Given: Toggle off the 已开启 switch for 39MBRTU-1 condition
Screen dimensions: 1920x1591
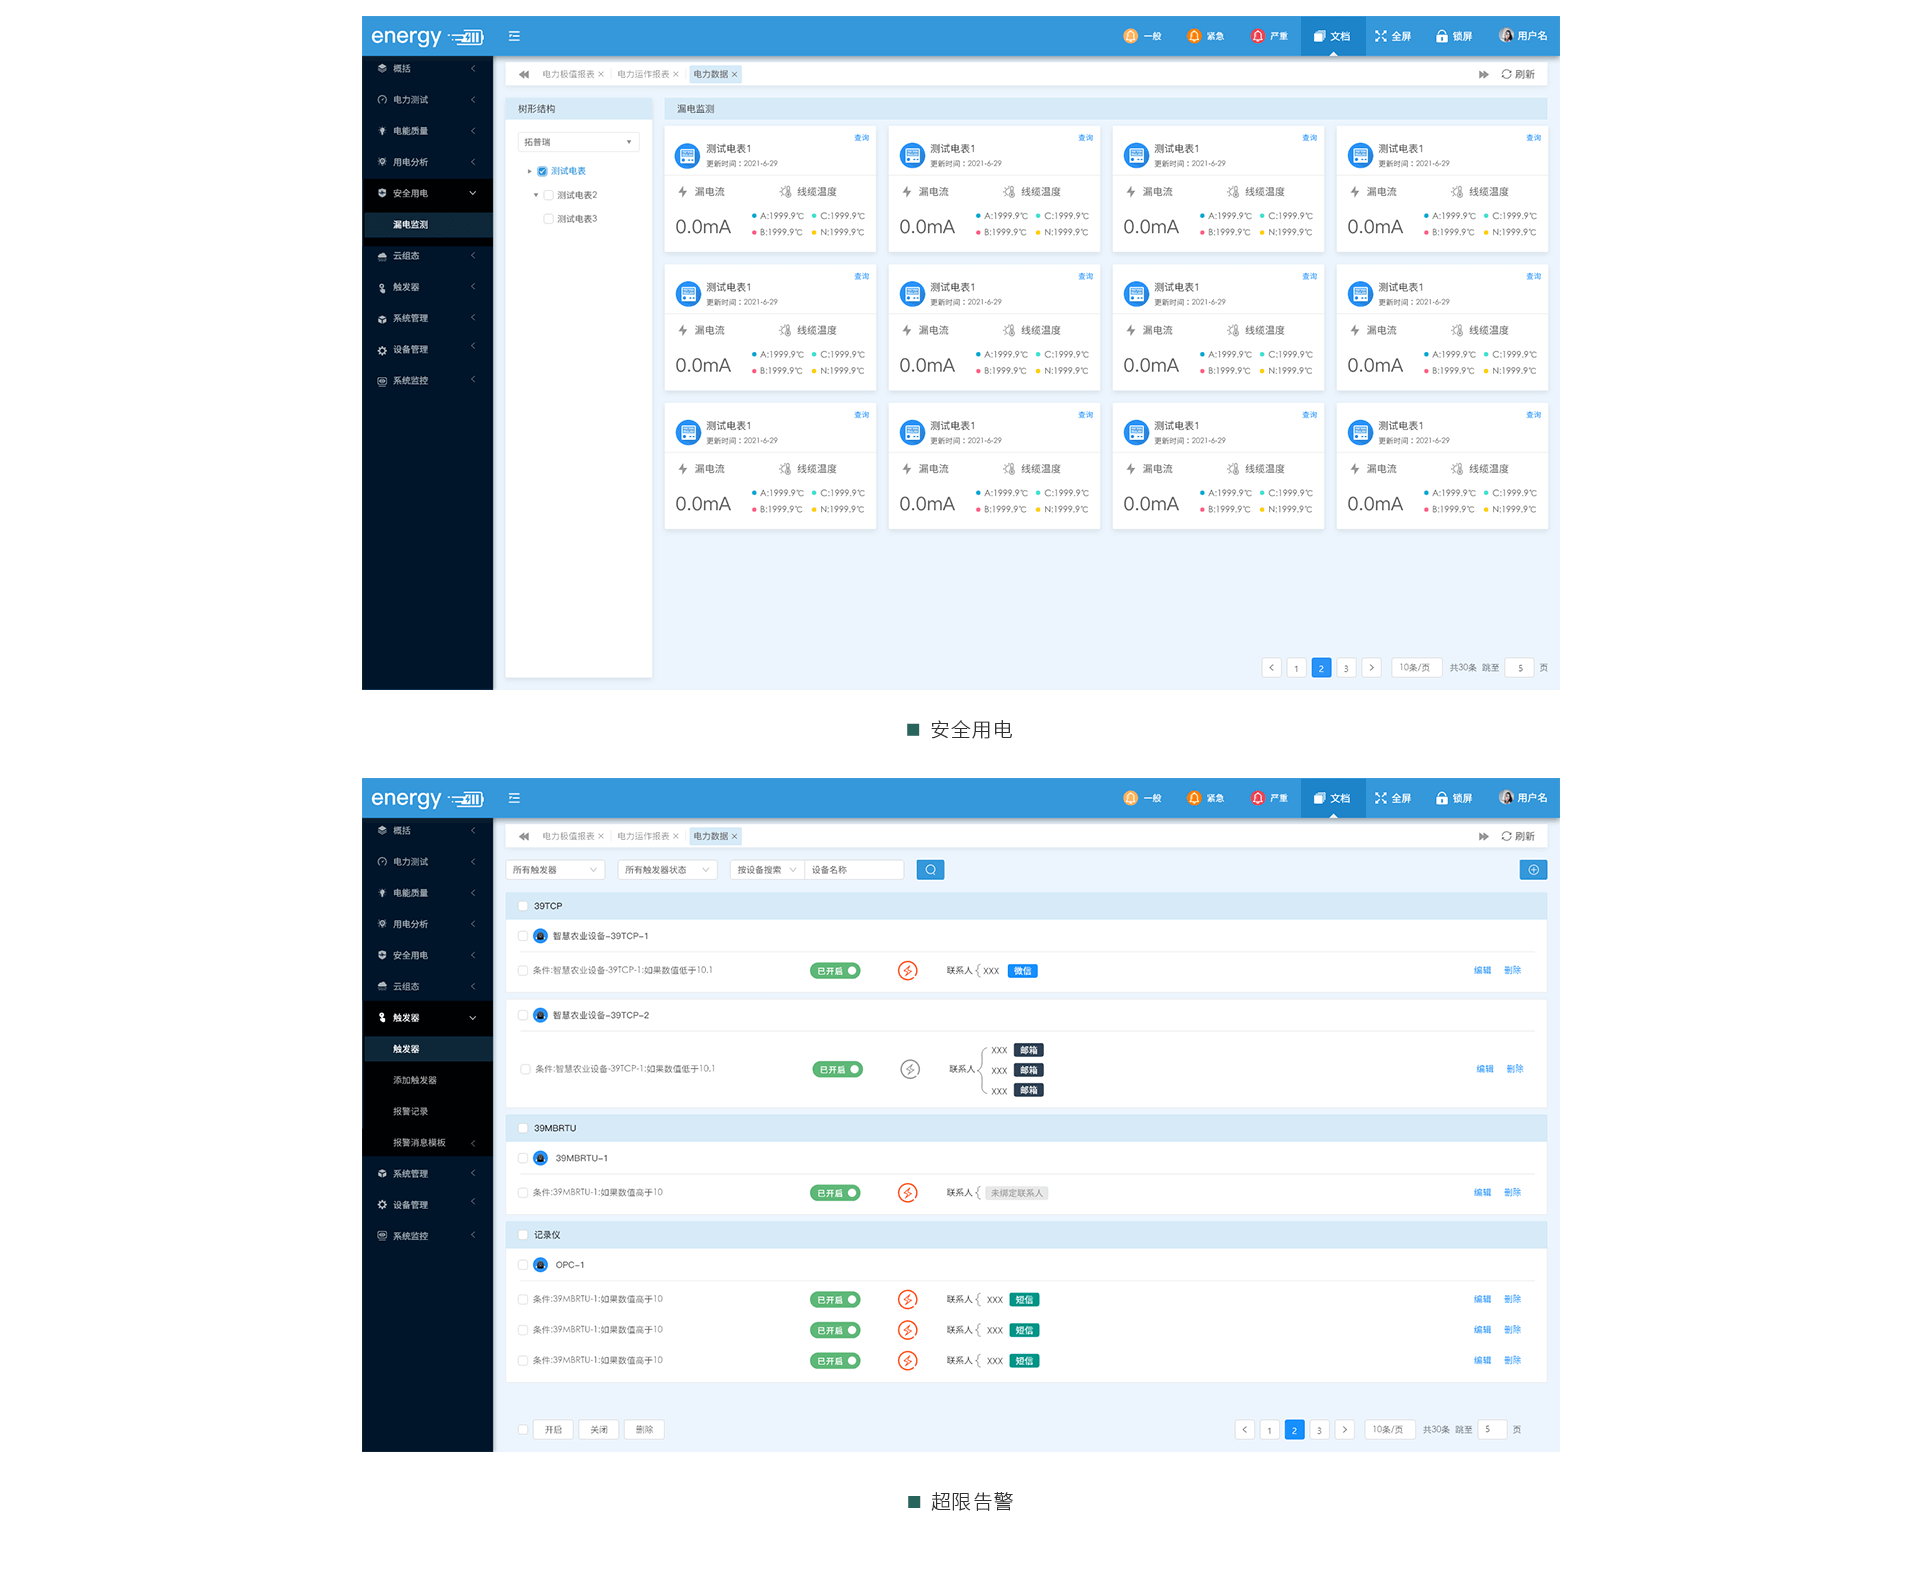Looking at the screenshot, I should click(836, 1192).
